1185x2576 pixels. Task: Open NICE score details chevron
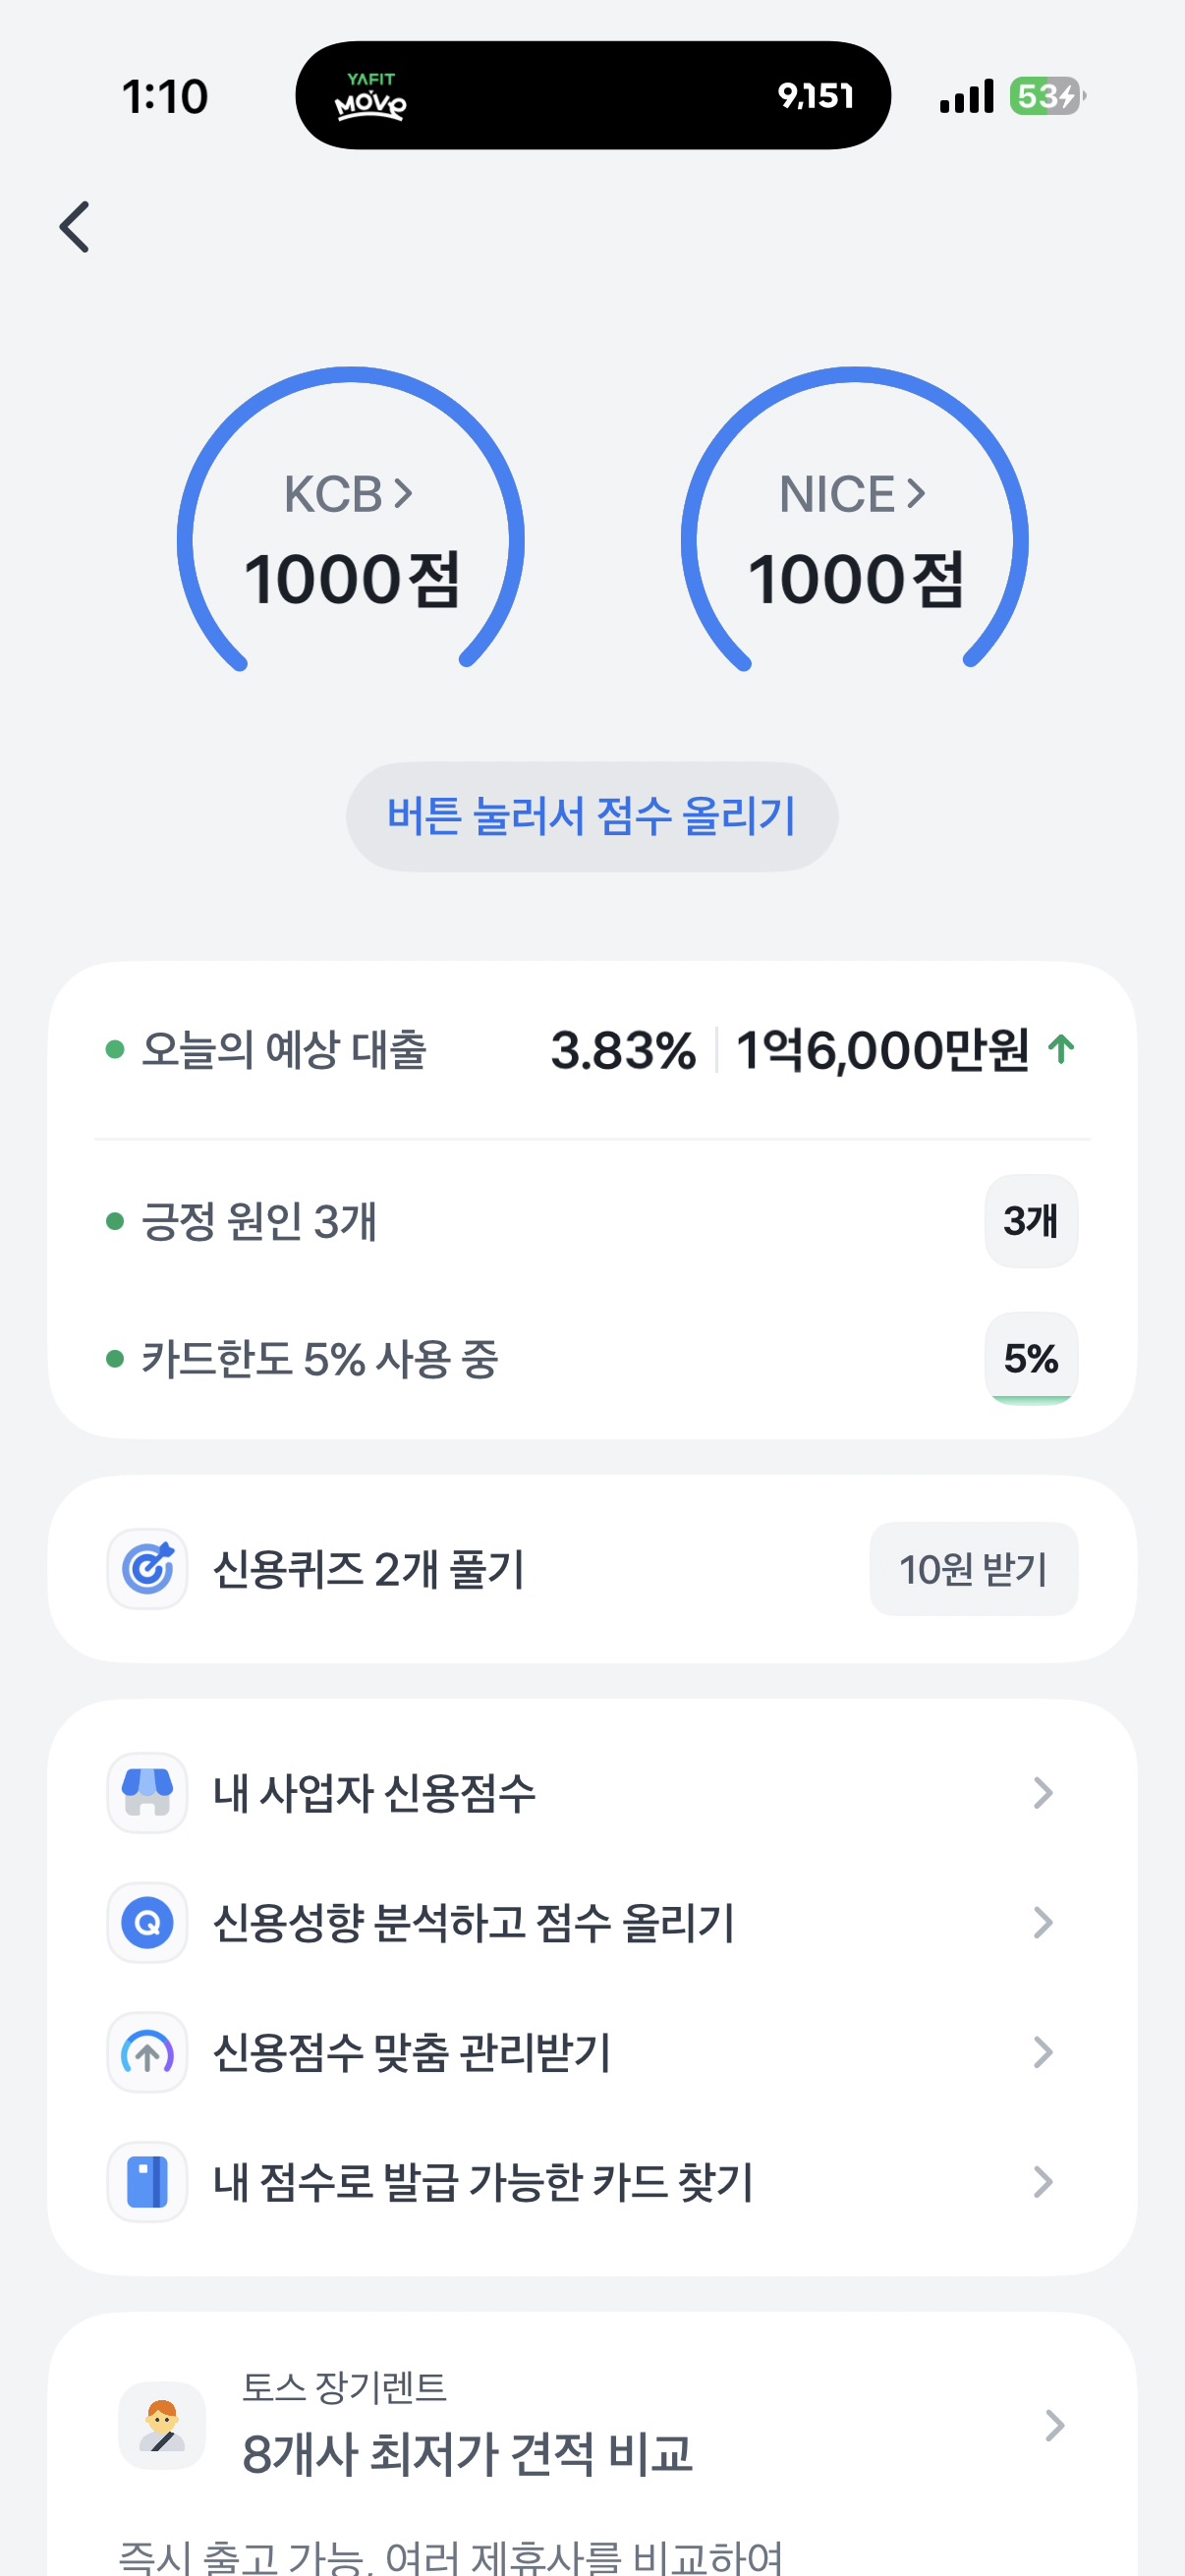[x=916, y=494]
